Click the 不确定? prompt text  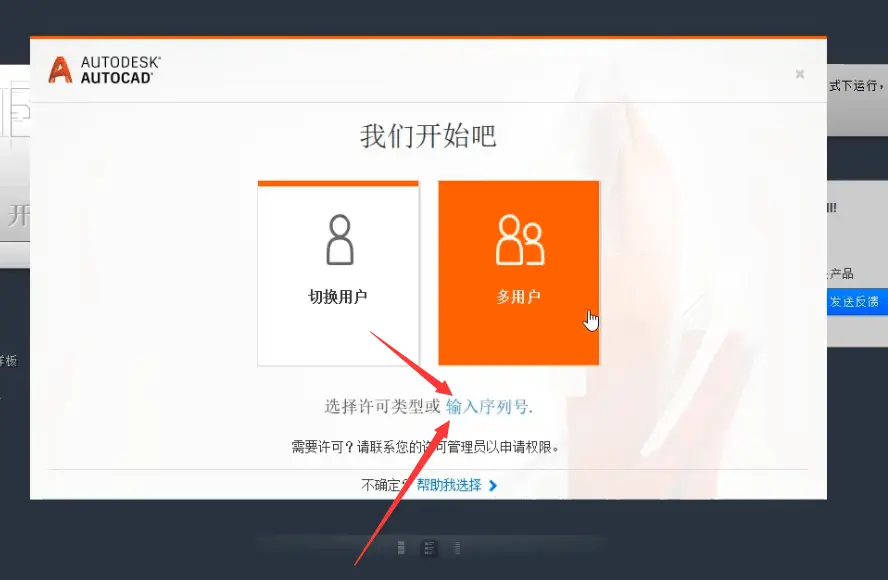pyautogui.click(x=384, y=485)
